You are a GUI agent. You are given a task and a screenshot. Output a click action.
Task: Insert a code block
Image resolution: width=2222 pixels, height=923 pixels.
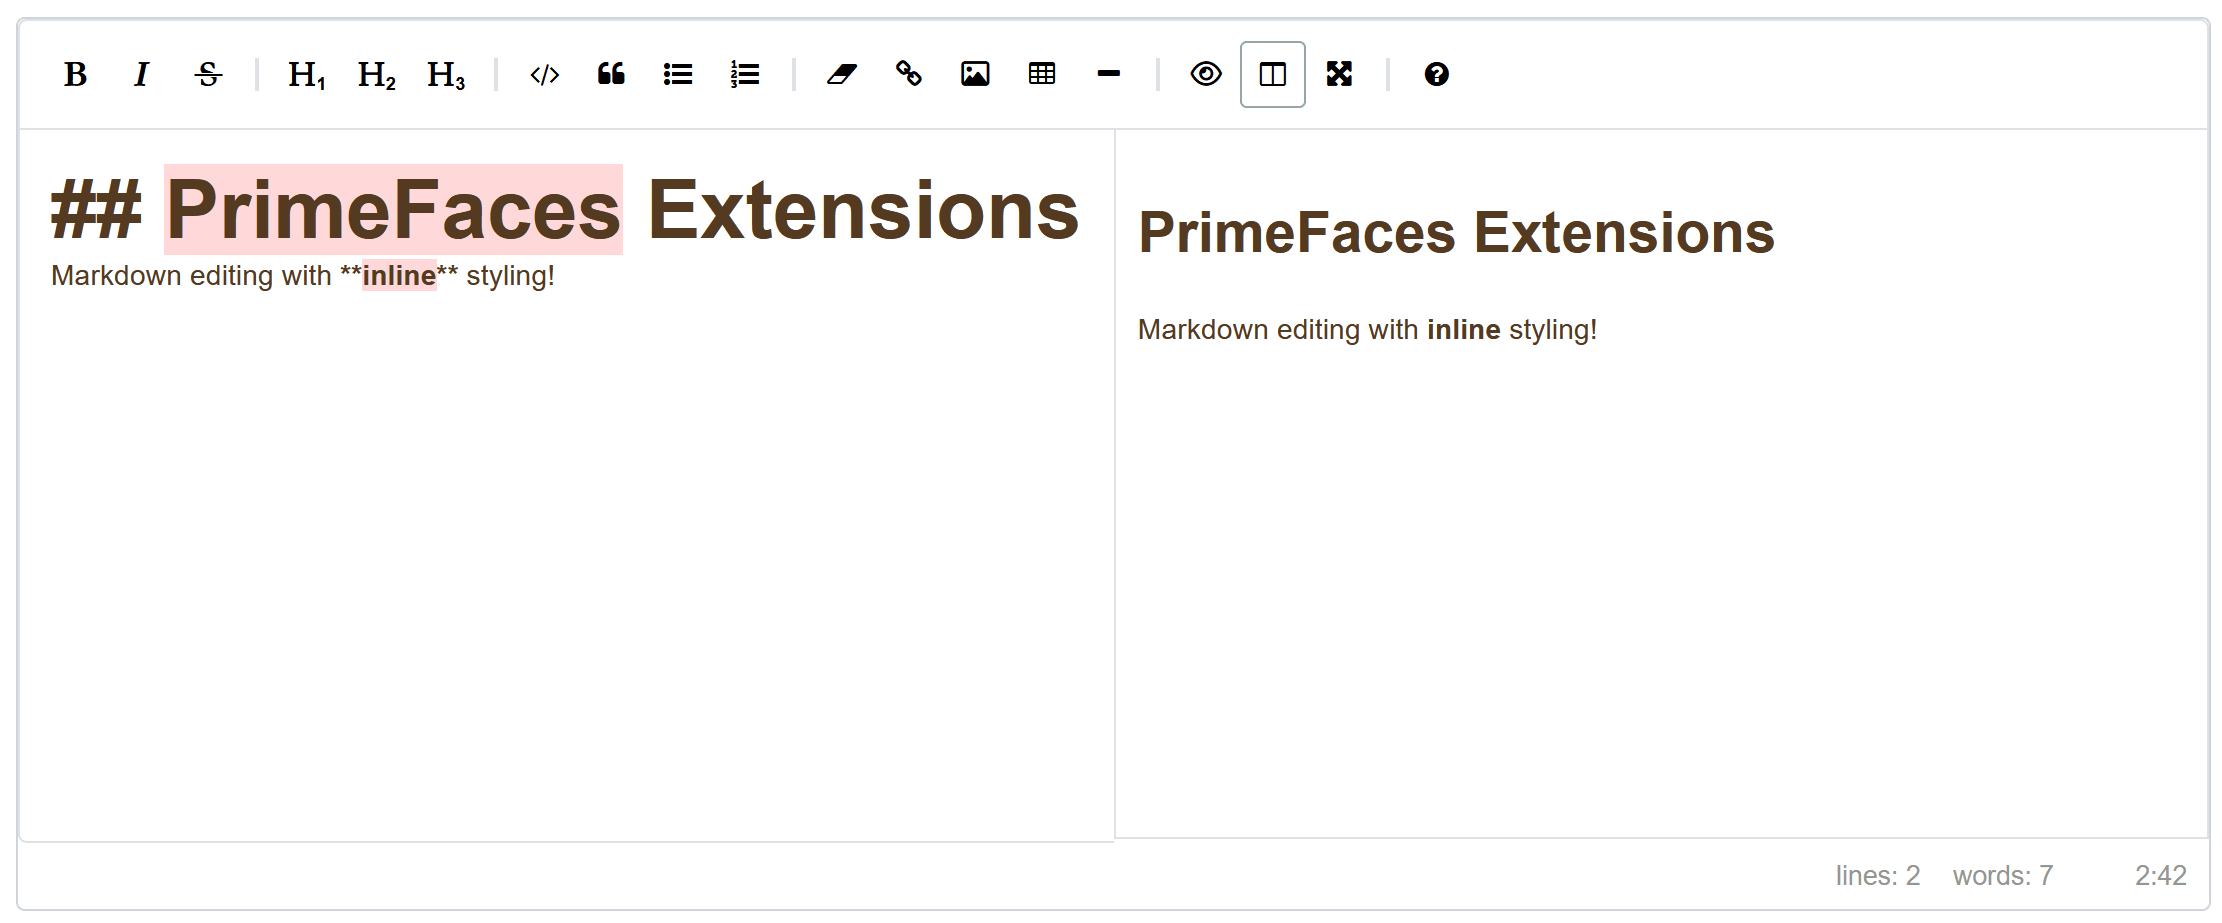tap(545, 74)
